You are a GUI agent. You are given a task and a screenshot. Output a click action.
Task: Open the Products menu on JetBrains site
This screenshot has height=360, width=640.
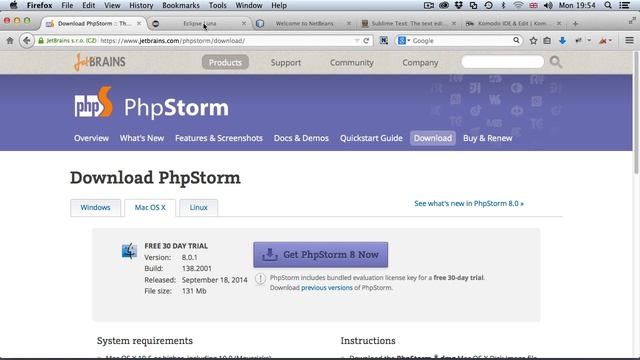tap(225, 62)
